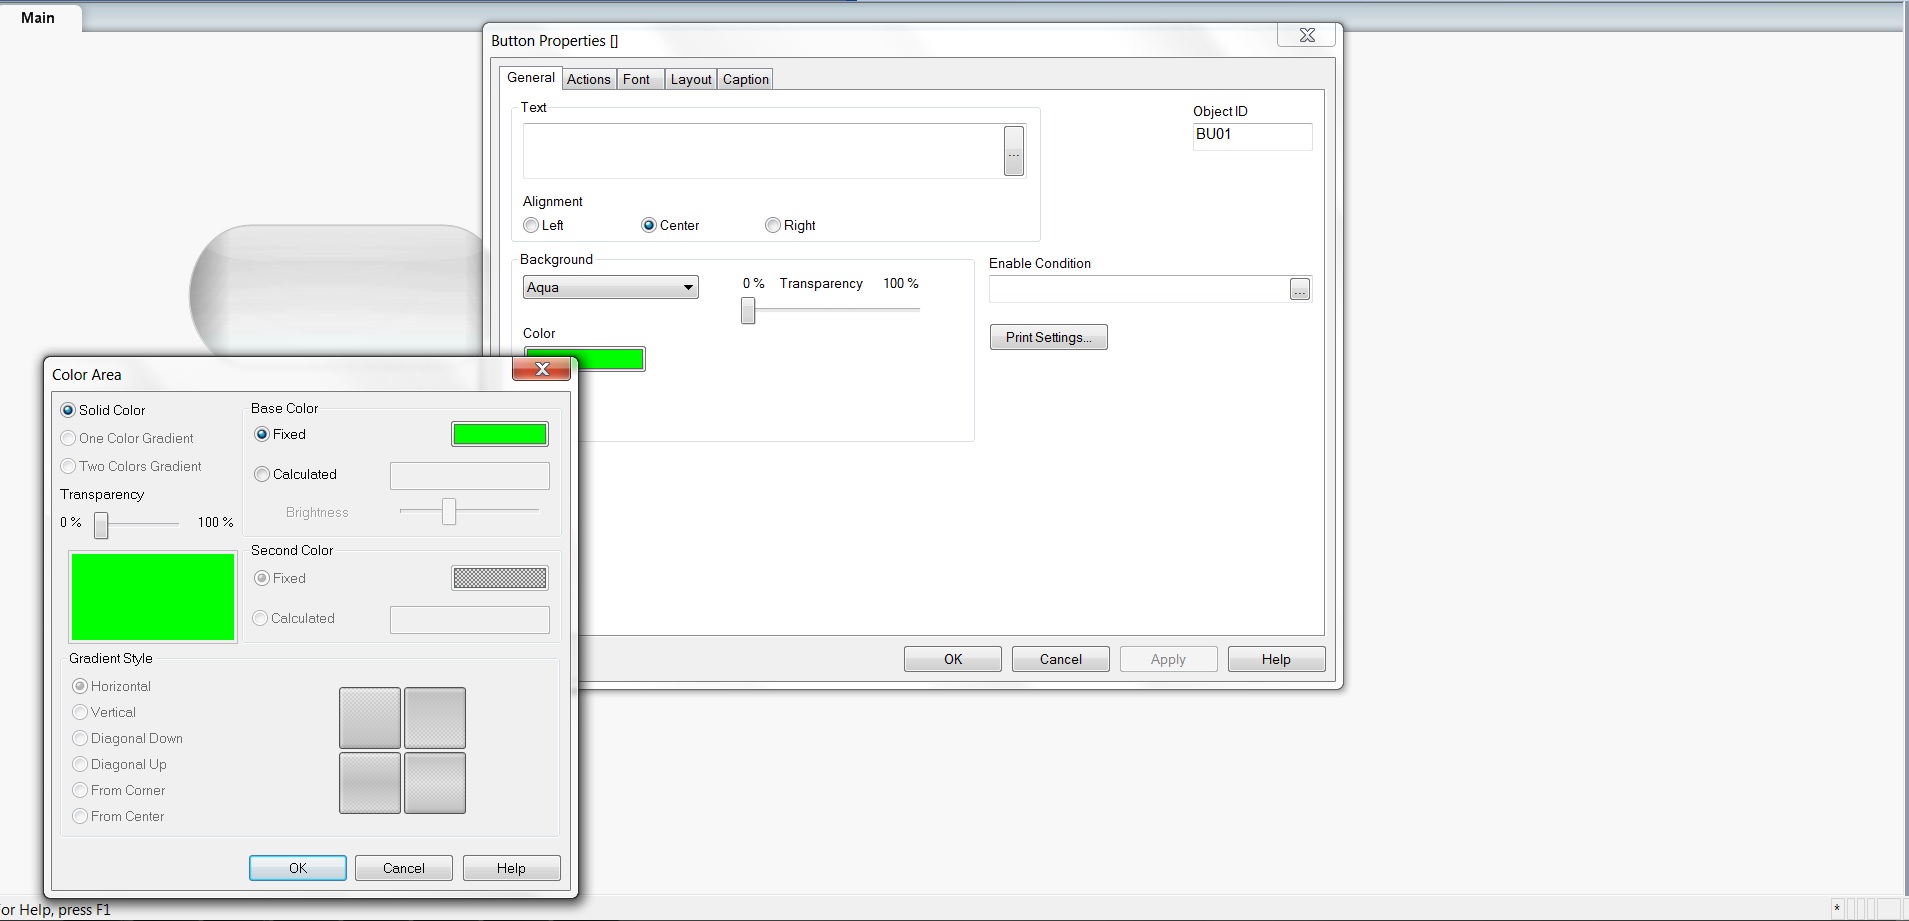Confirm Color Area with OK
This screenshot has height=921, width=1909.
298,868
